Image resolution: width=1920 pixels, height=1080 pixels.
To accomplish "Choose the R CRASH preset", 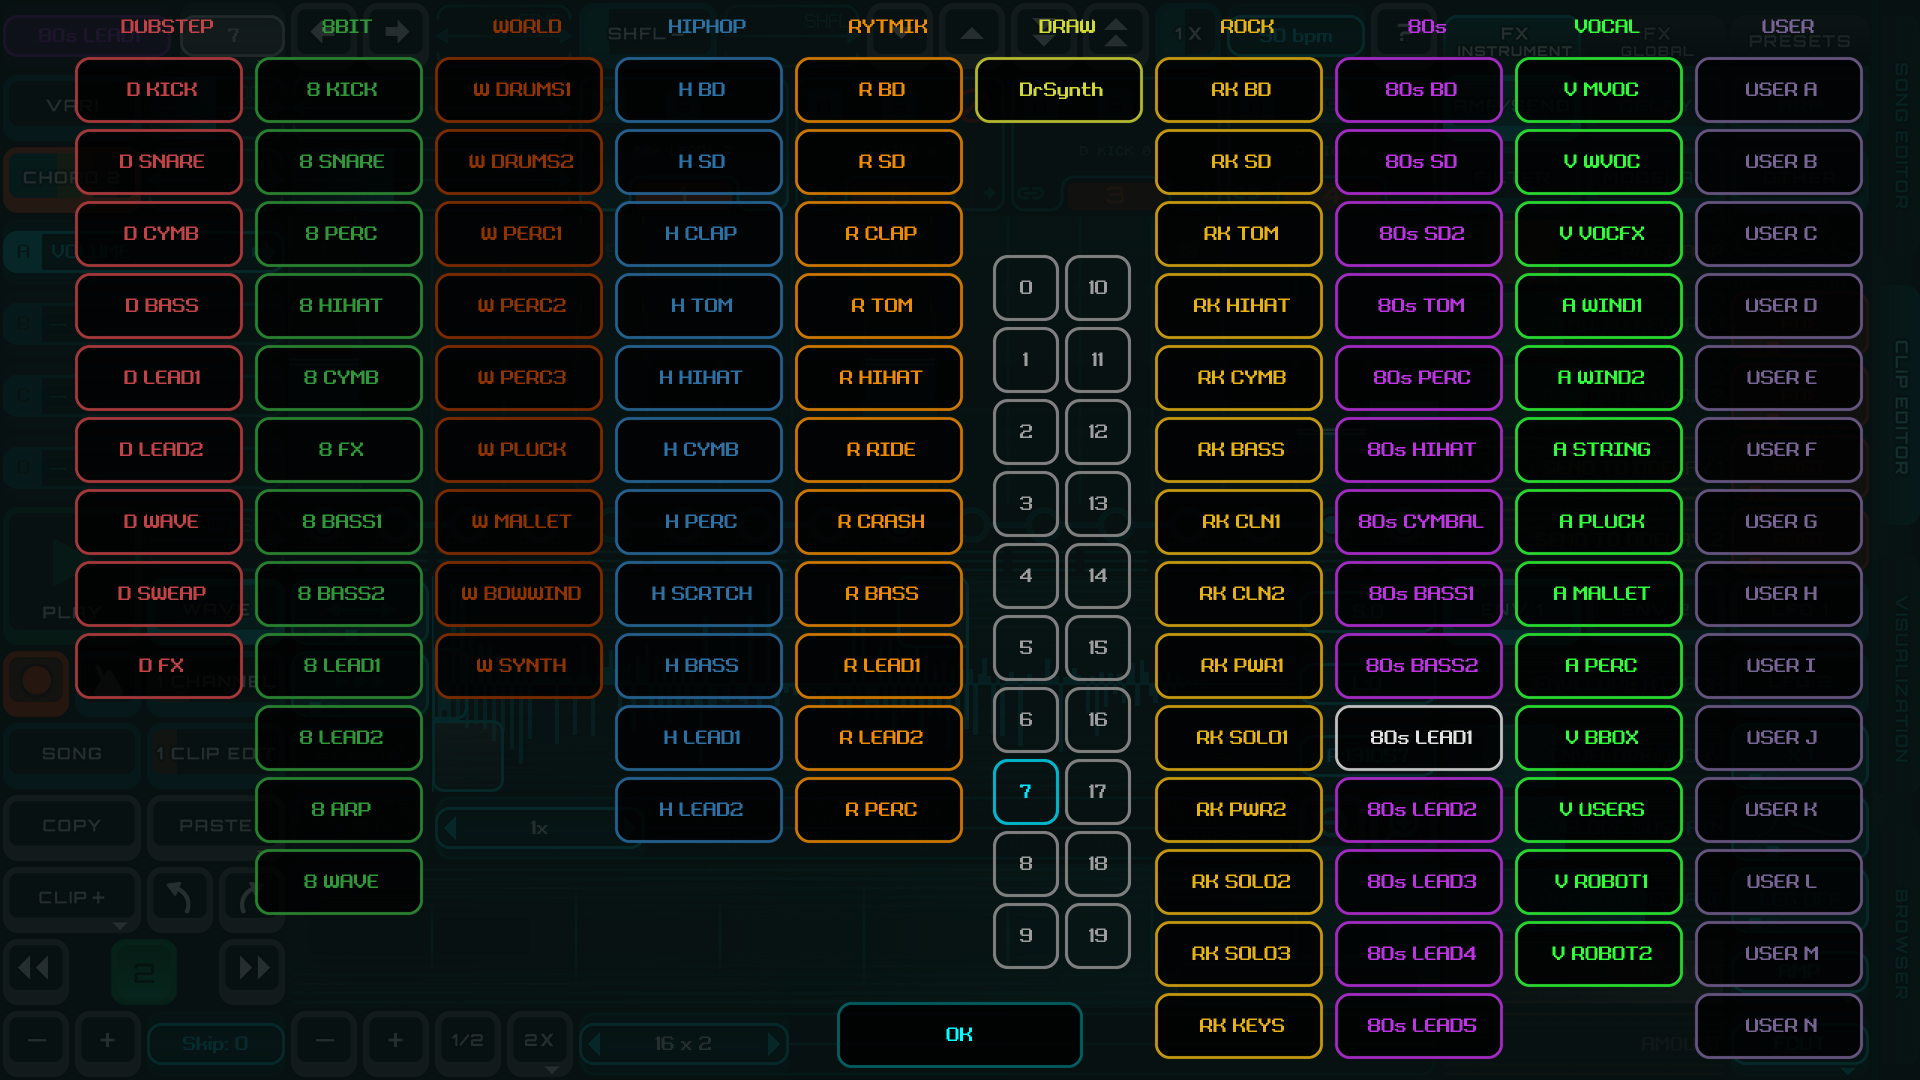I will coord(879,521).
